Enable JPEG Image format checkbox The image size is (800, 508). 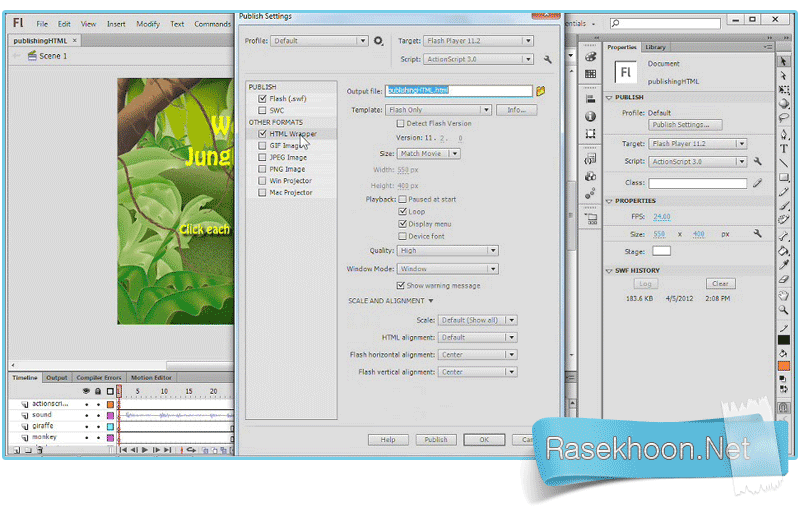pyautogui.click(x=262, y=157)
